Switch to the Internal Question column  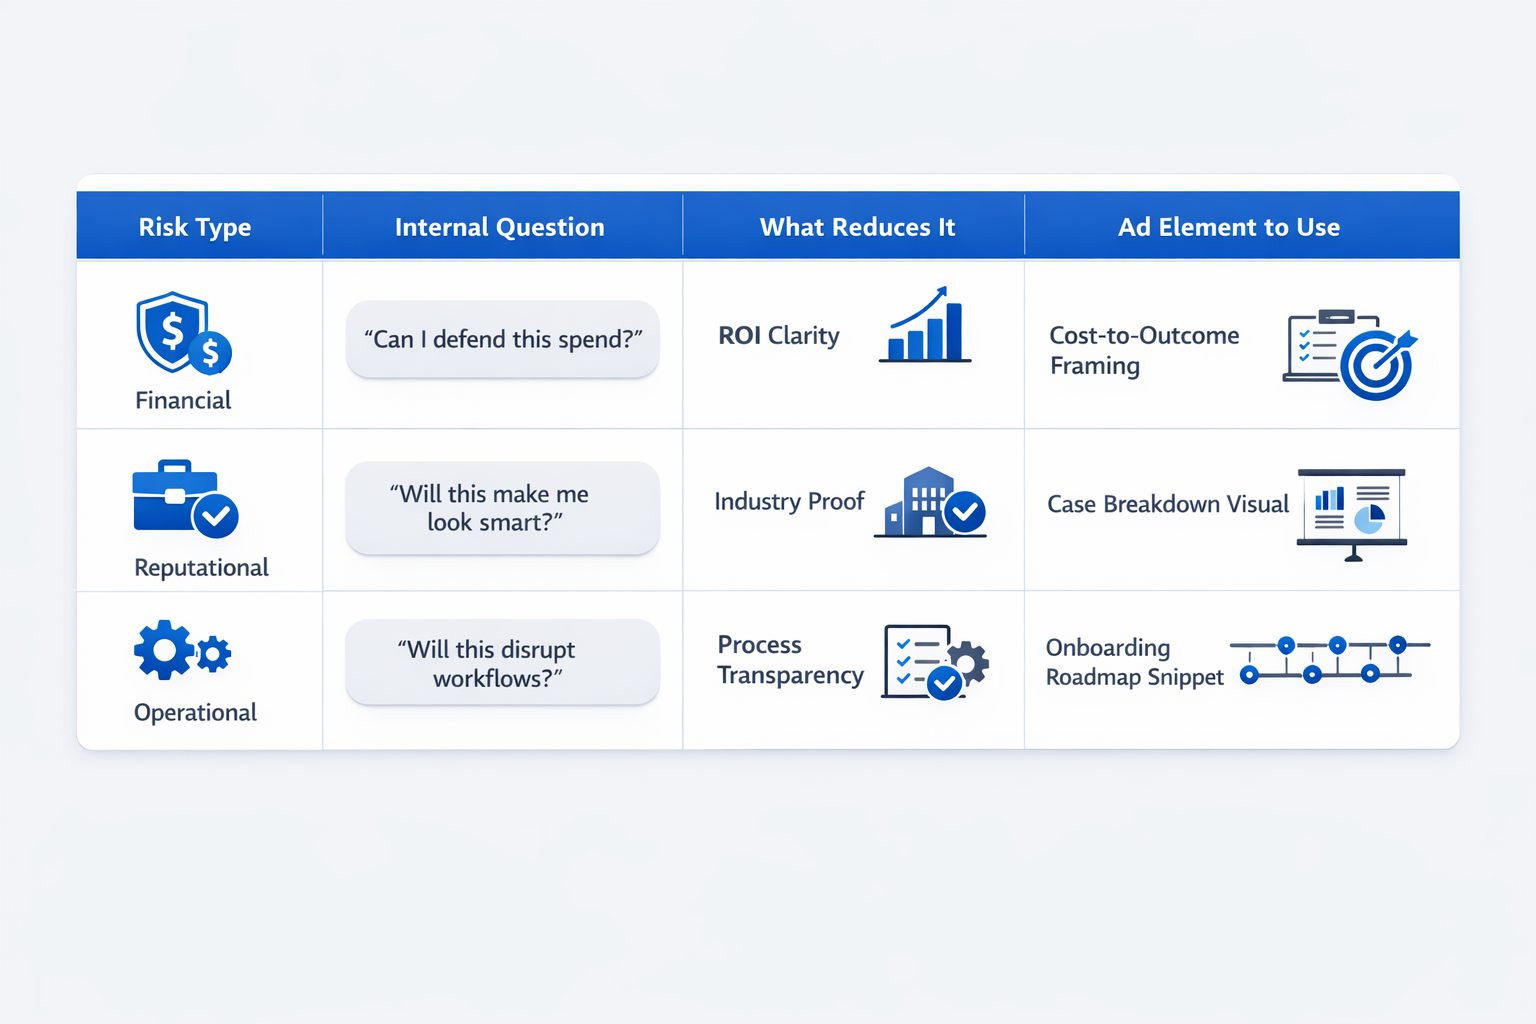pyautogui.click(x=500, y=227)
